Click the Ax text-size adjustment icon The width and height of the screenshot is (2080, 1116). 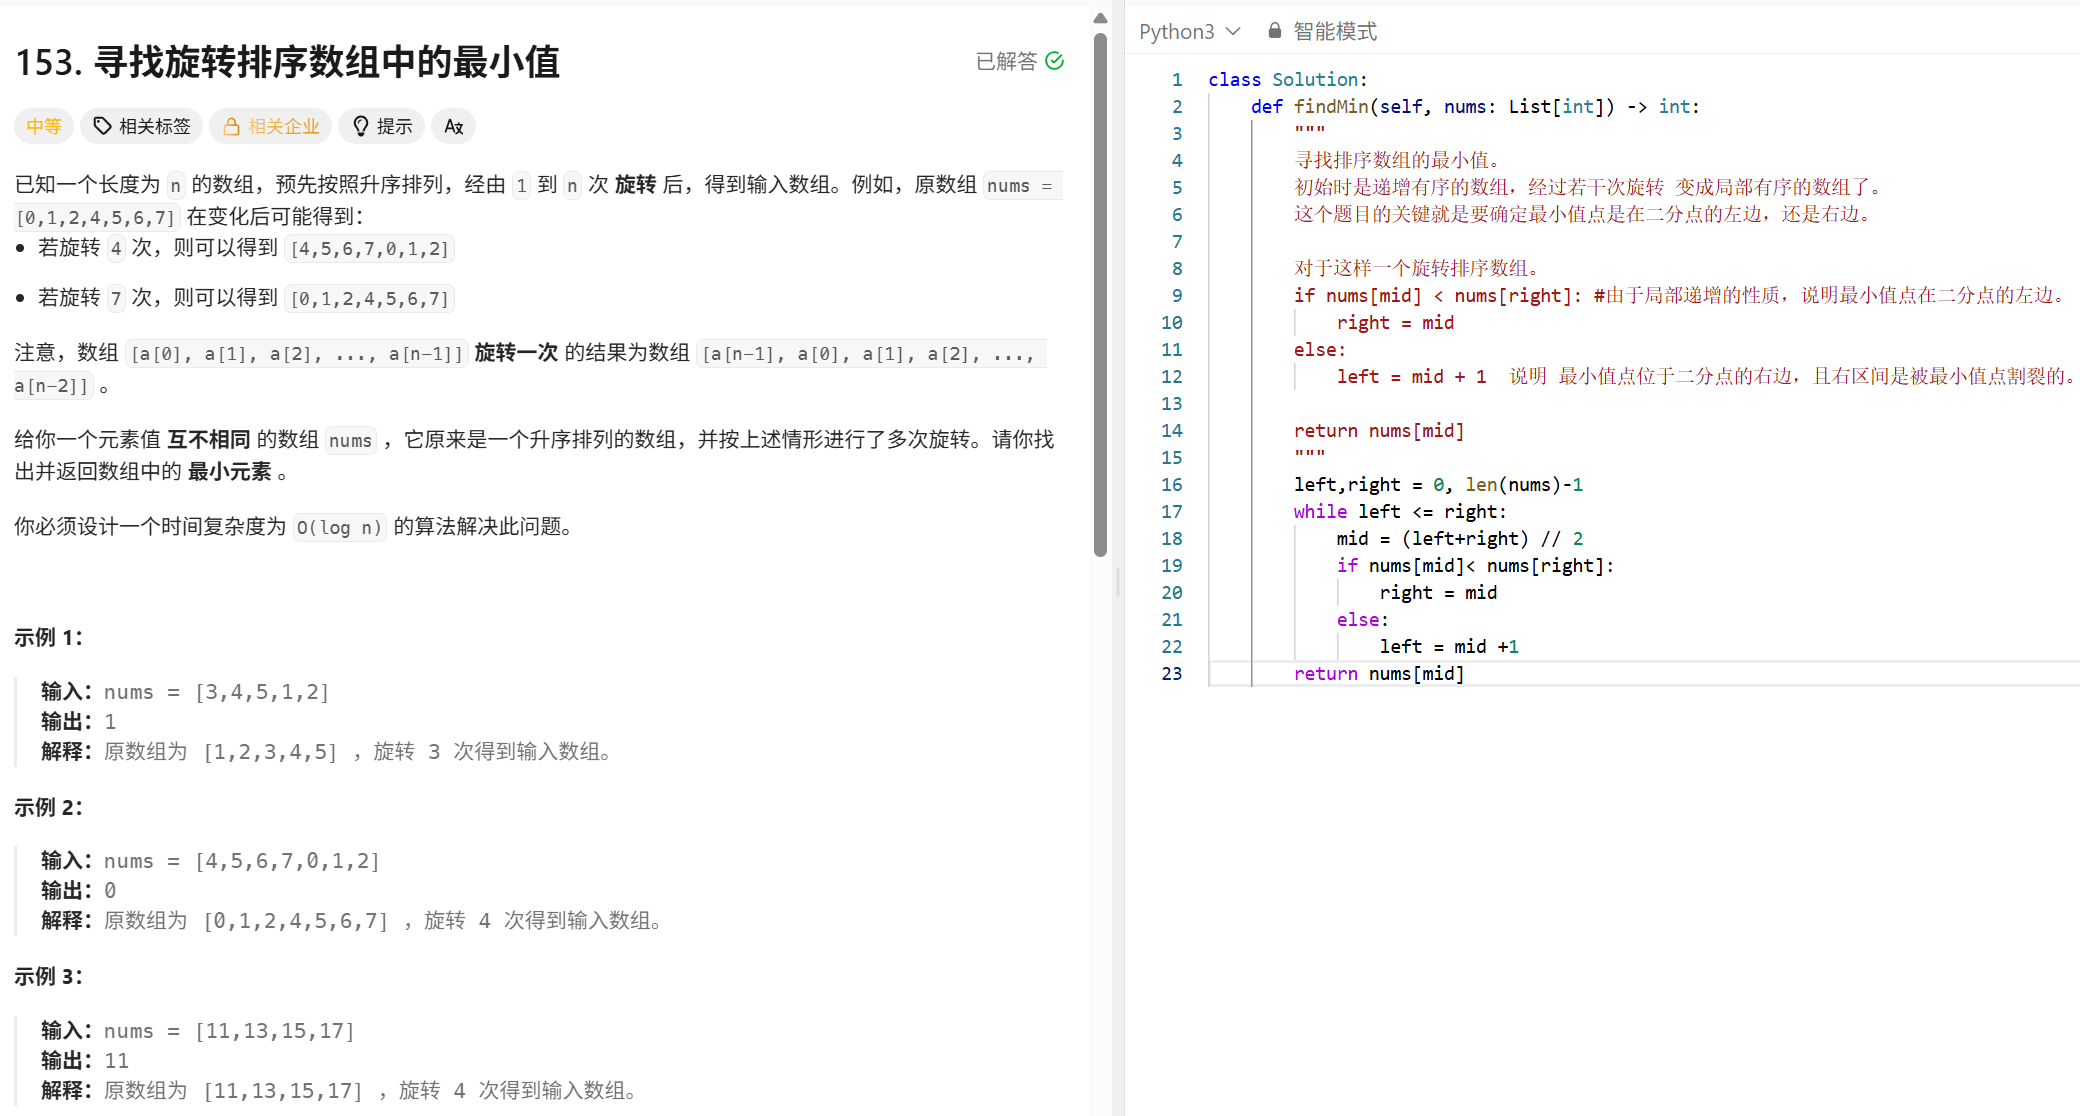[453, 126]
